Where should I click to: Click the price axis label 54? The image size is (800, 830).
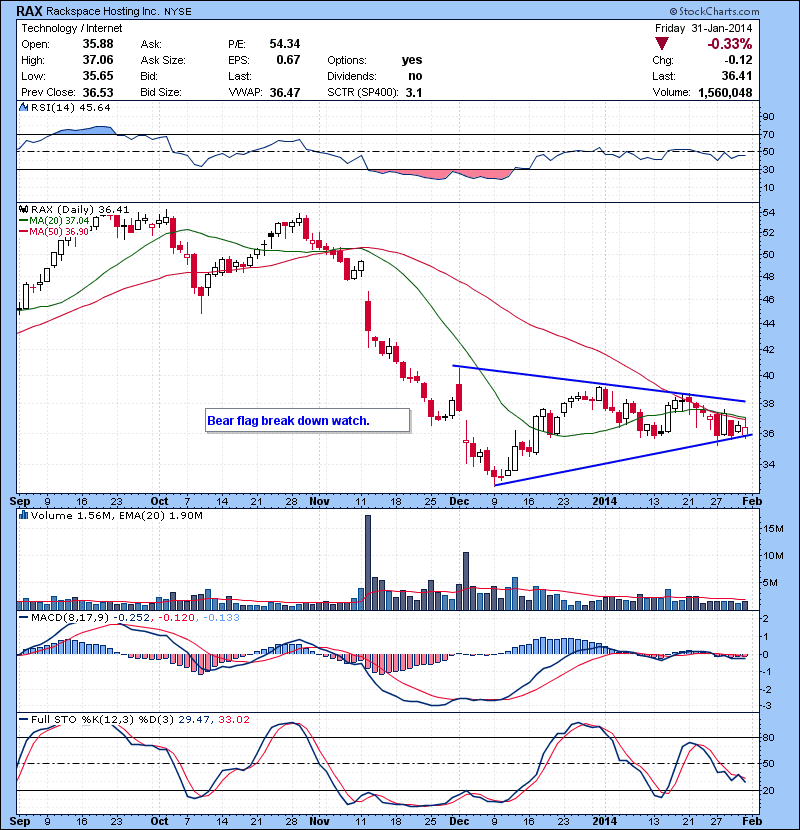(x=768, y=212)
